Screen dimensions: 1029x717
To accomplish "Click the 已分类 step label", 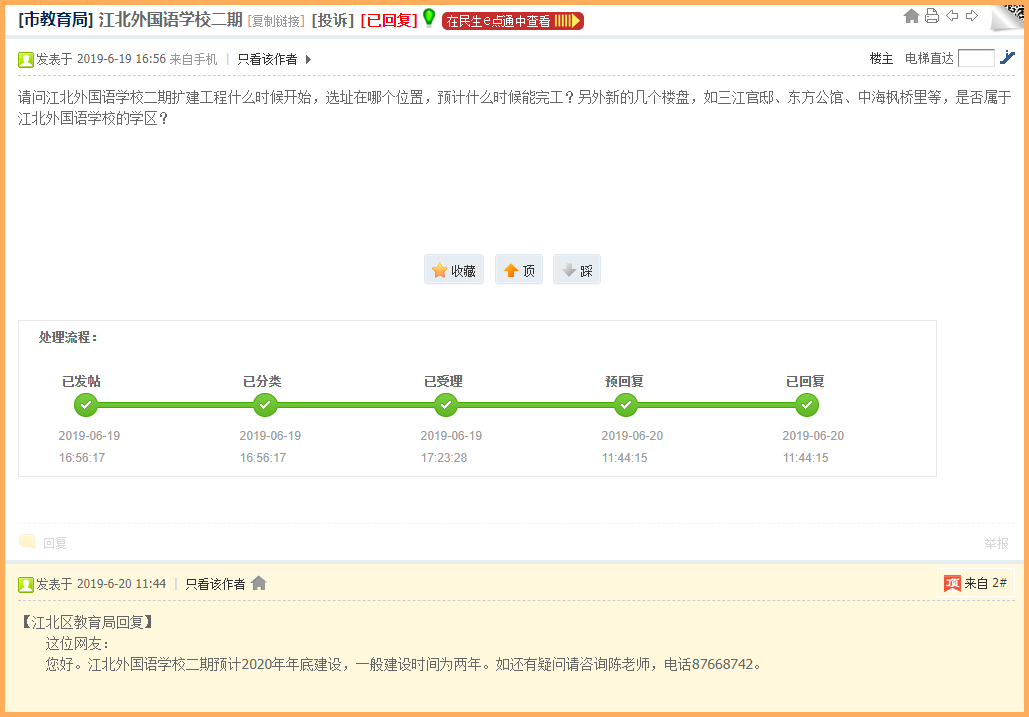I will (x=262, y=381).
